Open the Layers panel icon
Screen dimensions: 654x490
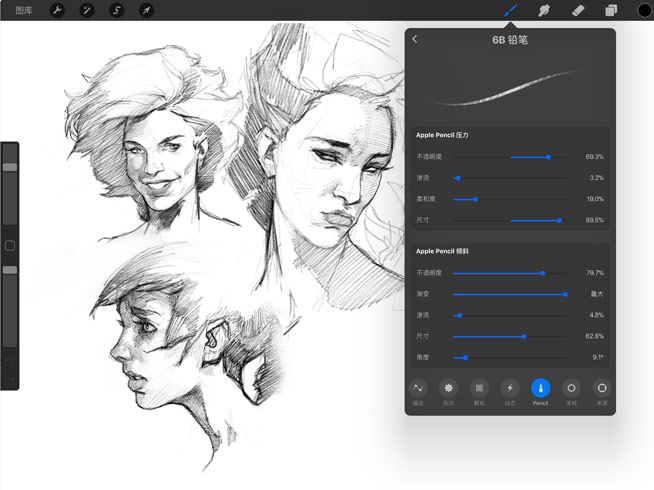click(x=610, y=10)
